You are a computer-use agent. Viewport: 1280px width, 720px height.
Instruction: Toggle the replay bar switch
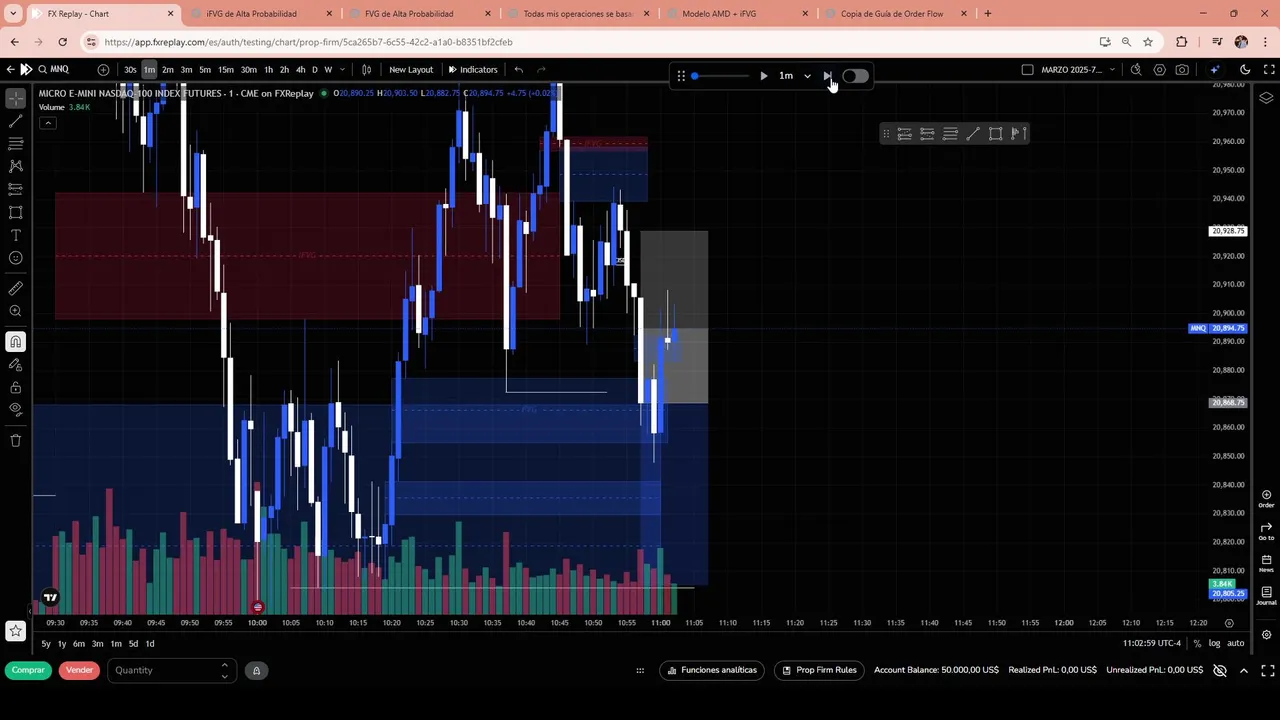[x=855, y=76]
